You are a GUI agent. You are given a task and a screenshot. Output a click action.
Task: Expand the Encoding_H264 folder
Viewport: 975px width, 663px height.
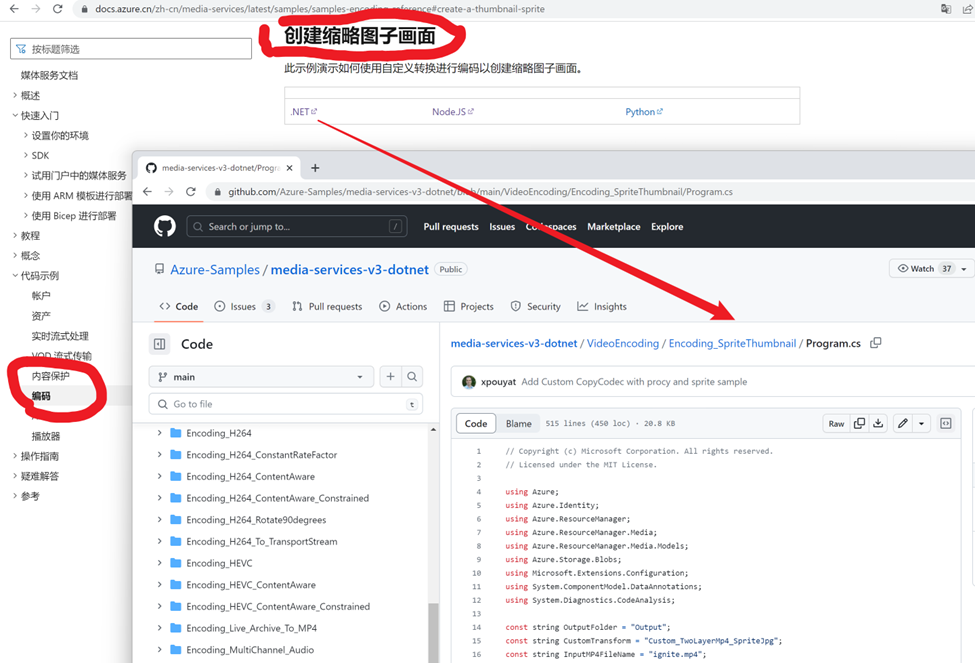tap(160, 433)
